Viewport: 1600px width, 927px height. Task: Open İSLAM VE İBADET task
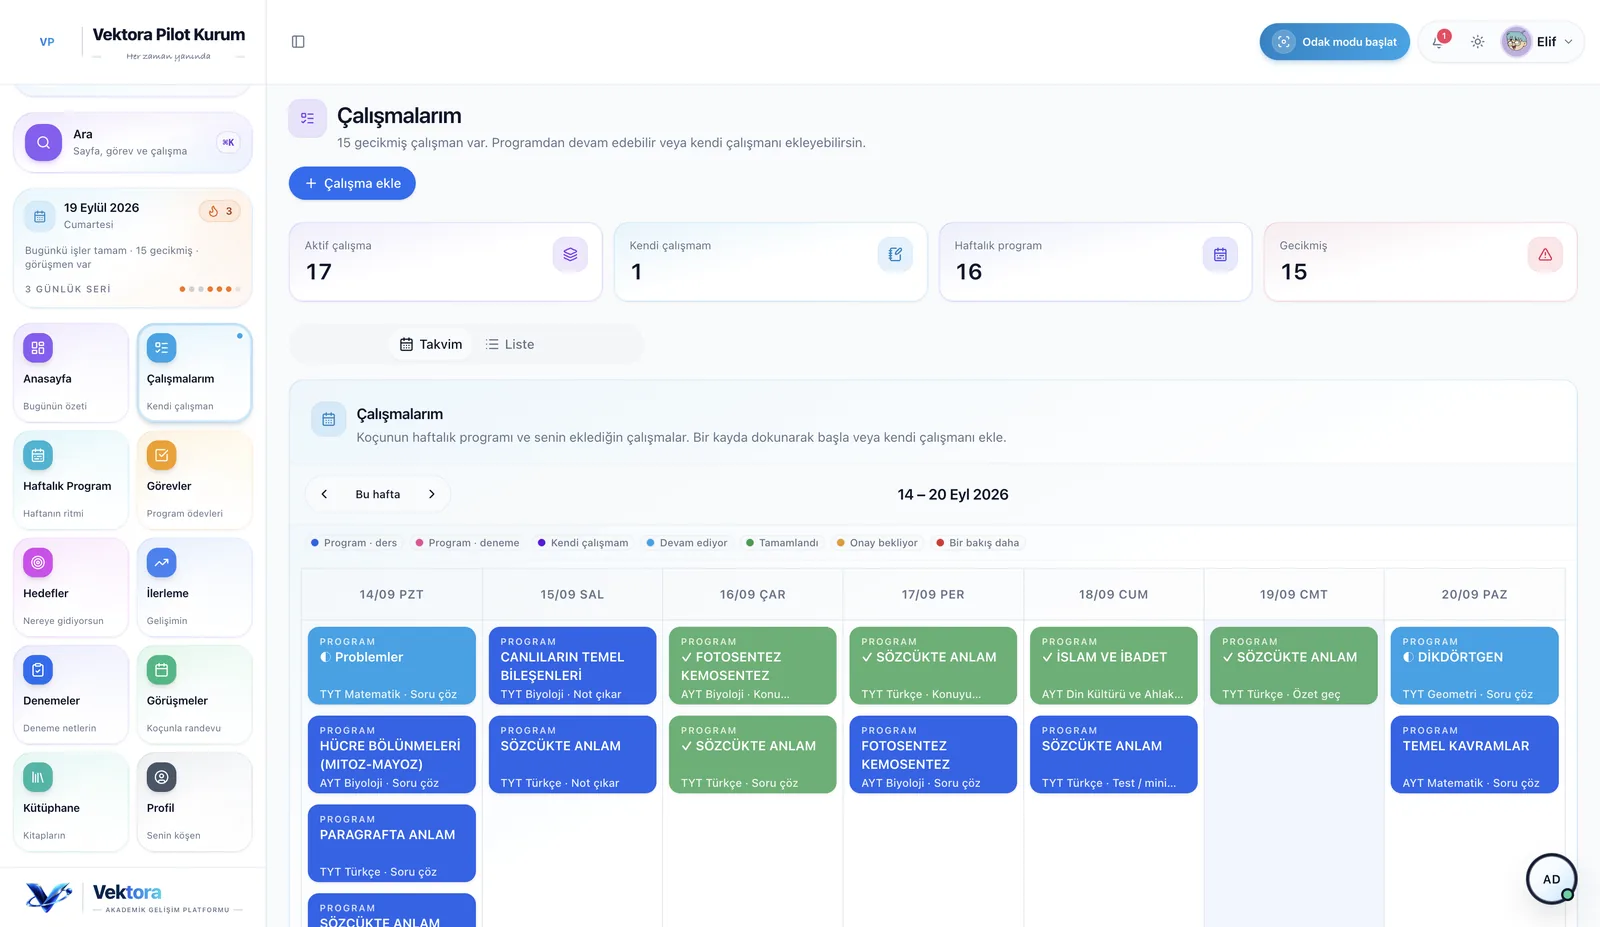coord(1113,666)
